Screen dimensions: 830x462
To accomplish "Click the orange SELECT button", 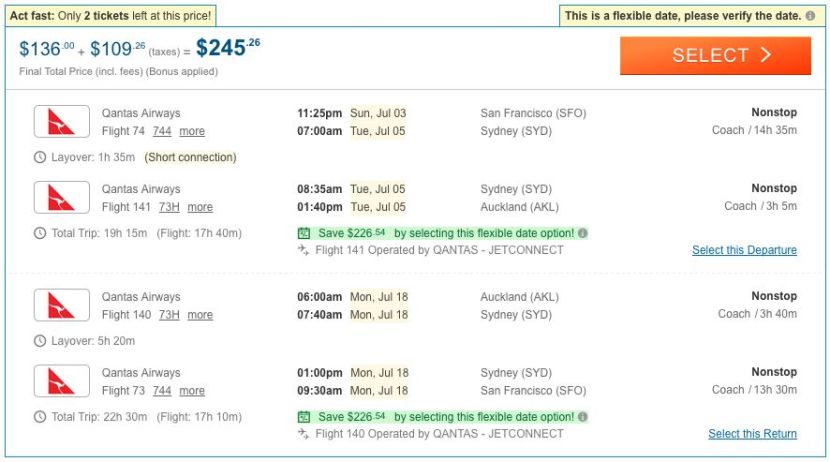I will coord(715,55).
